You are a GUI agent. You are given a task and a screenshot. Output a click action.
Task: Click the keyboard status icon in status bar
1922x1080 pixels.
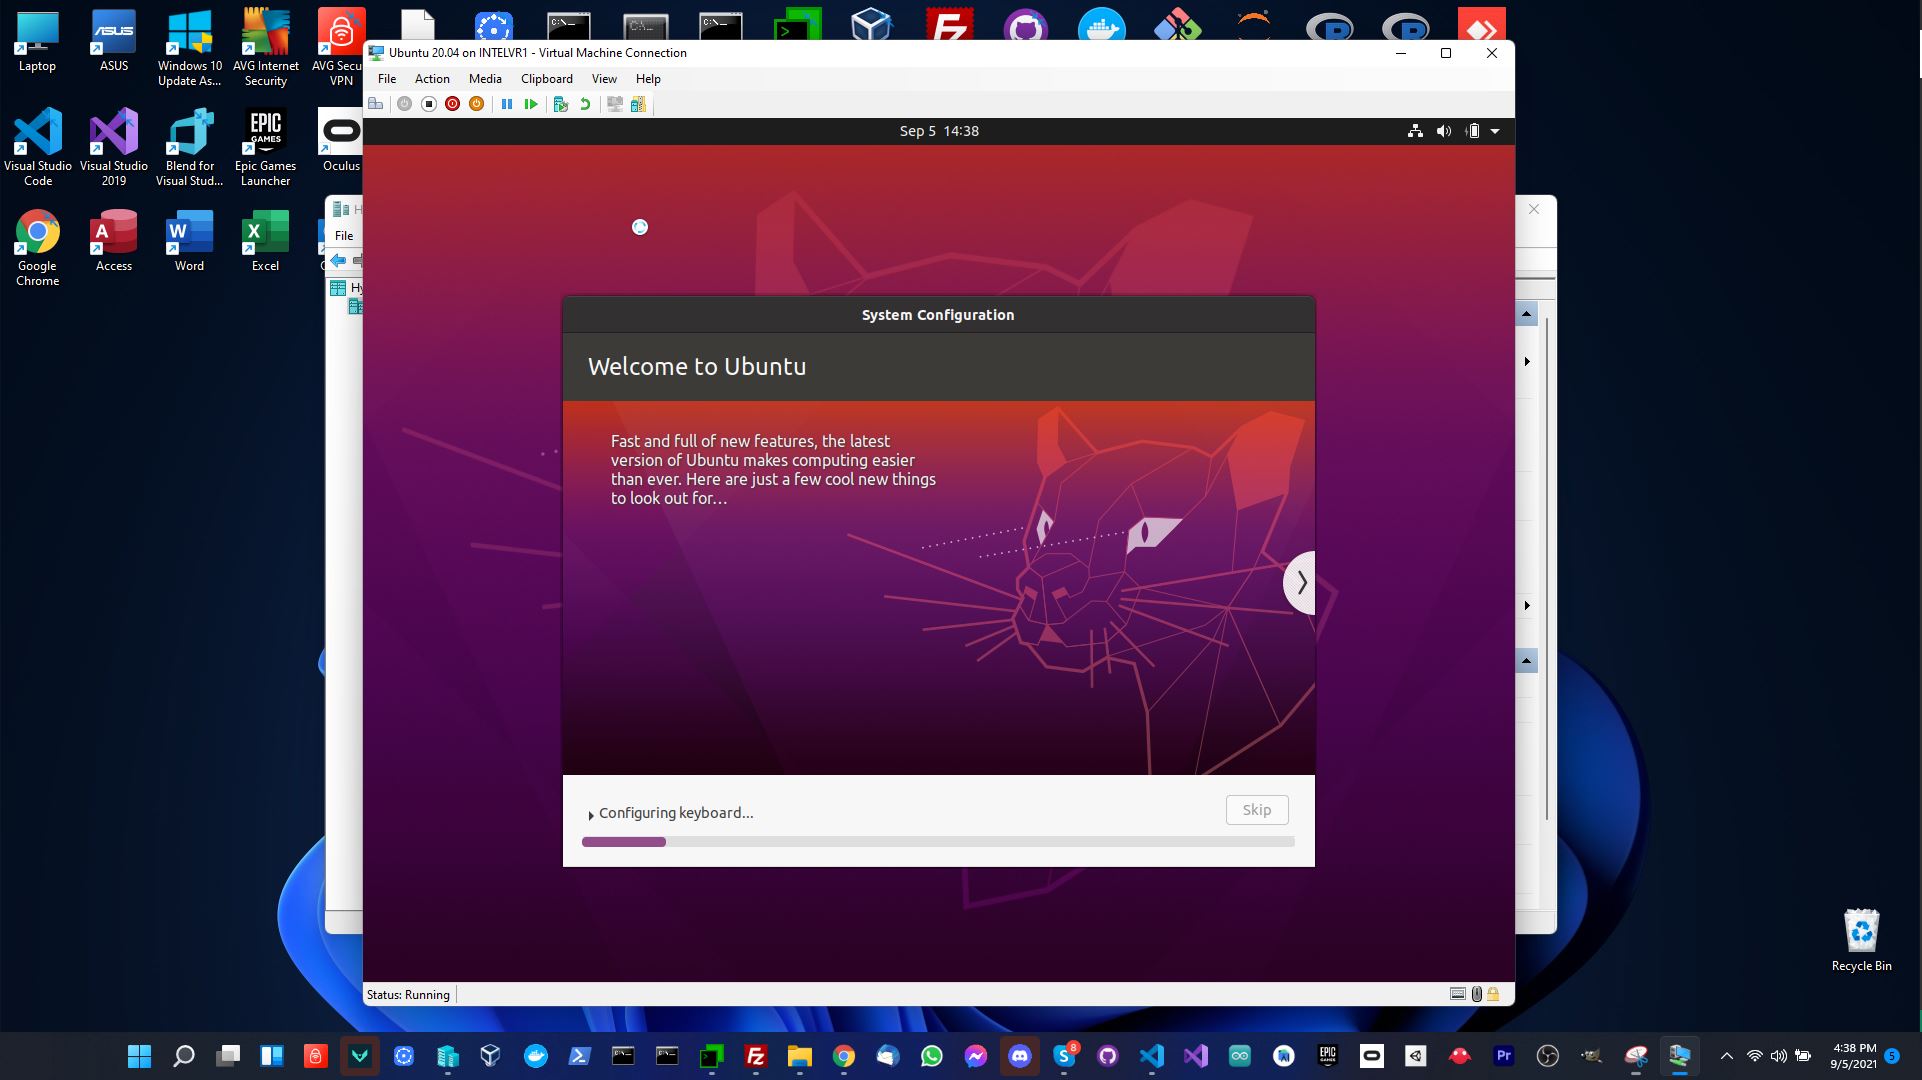(1458, 994)
